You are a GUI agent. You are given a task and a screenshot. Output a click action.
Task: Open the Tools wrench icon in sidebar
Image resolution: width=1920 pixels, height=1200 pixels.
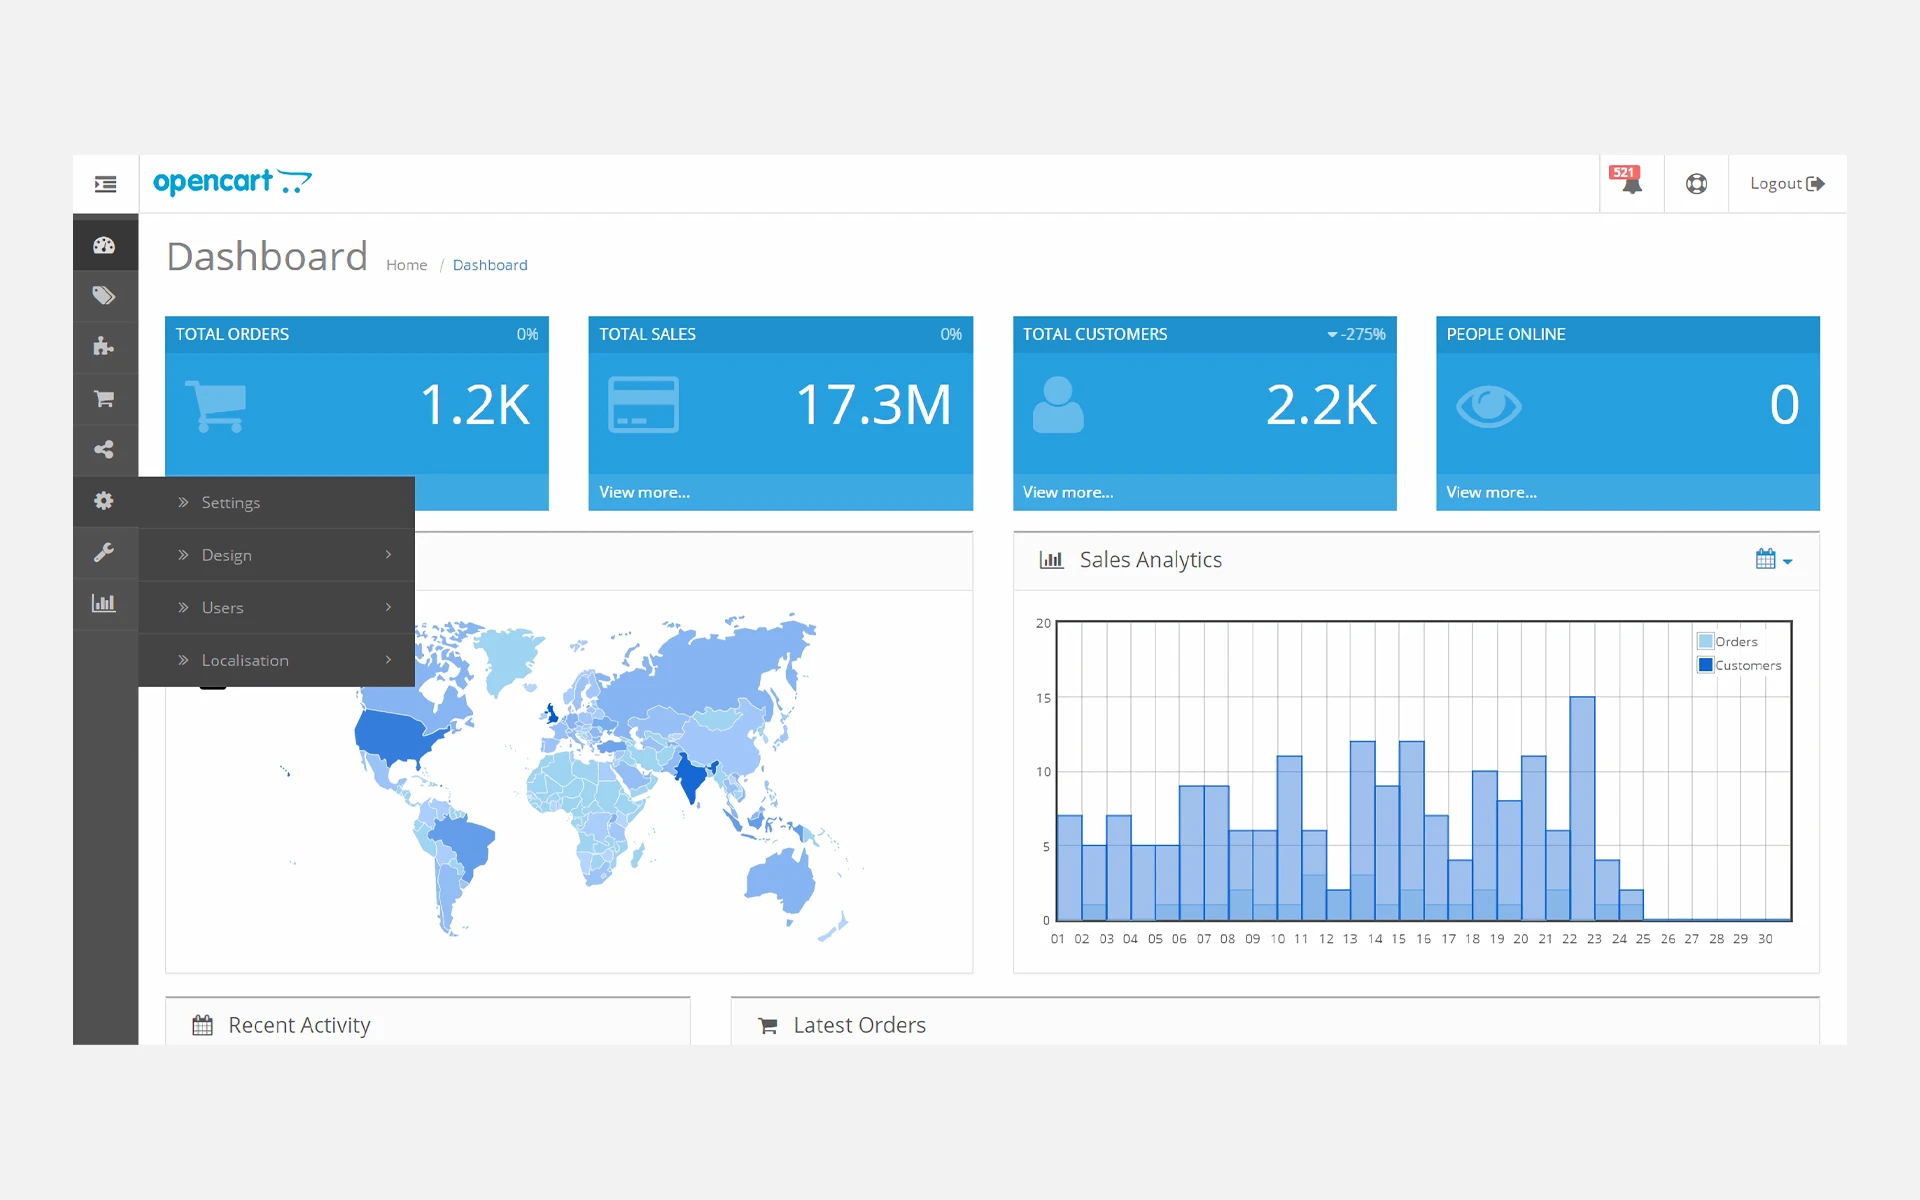(104, 552)
